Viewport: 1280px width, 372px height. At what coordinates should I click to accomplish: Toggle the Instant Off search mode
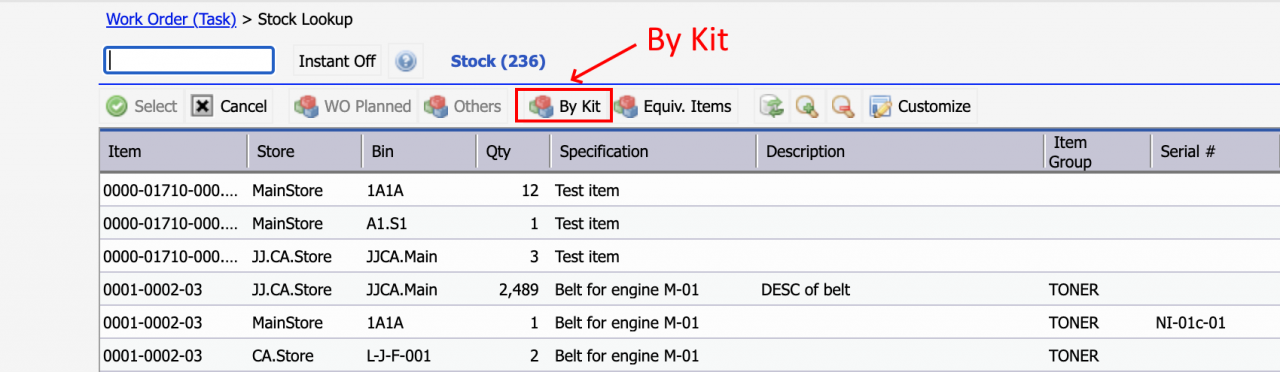pyautogui.click(x=337, y=61)
